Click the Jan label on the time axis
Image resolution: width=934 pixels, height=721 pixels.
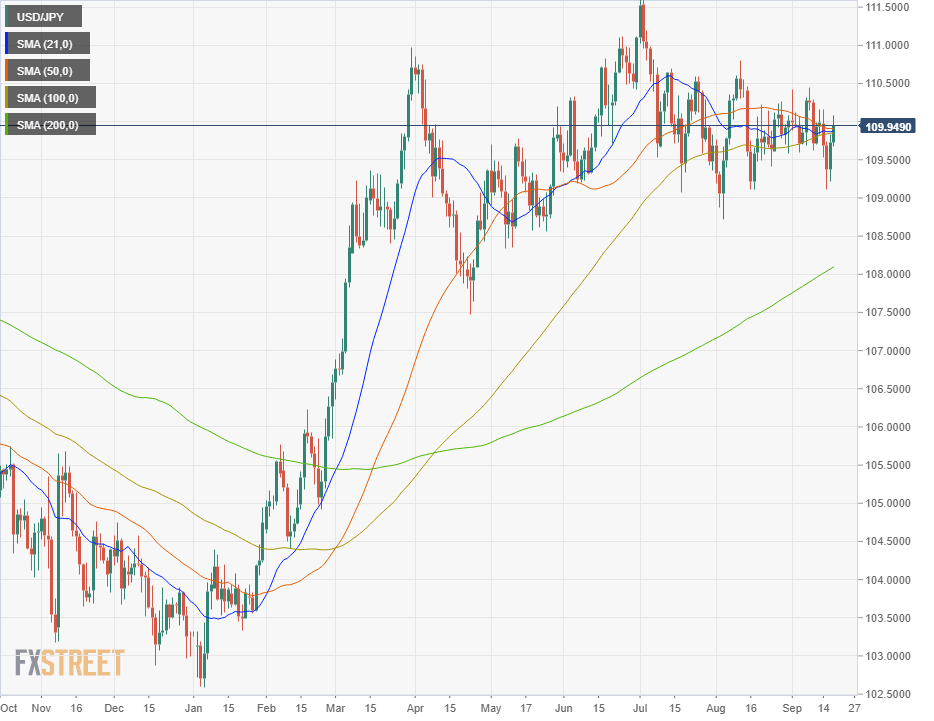194,708
